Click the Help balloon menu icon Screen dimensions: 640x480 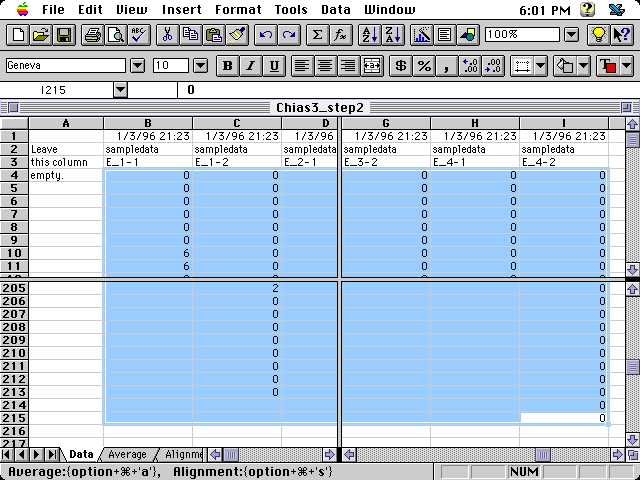(587, 9)
